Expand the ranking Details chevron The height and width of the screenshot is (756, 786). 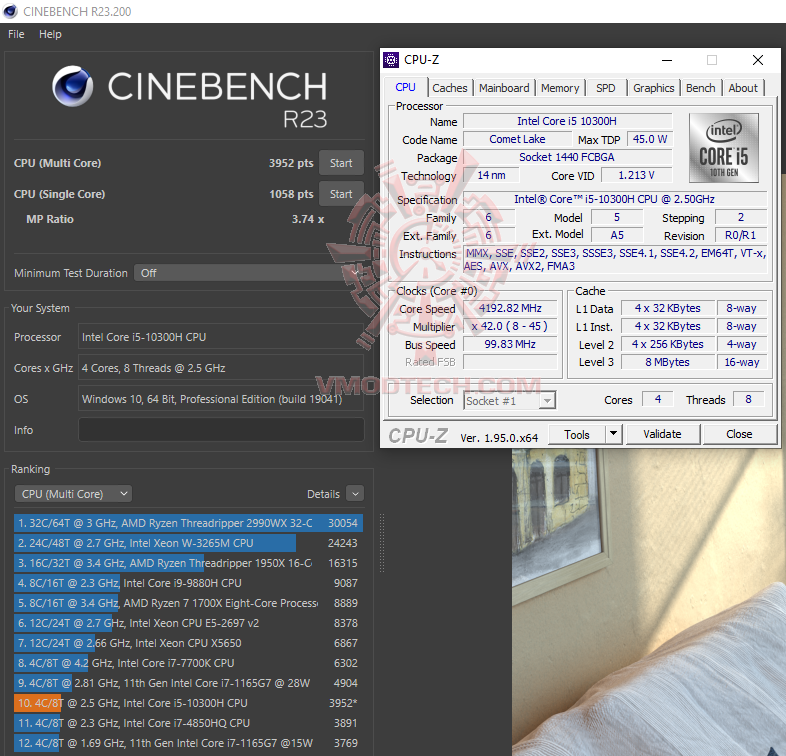tap(355, 494)
